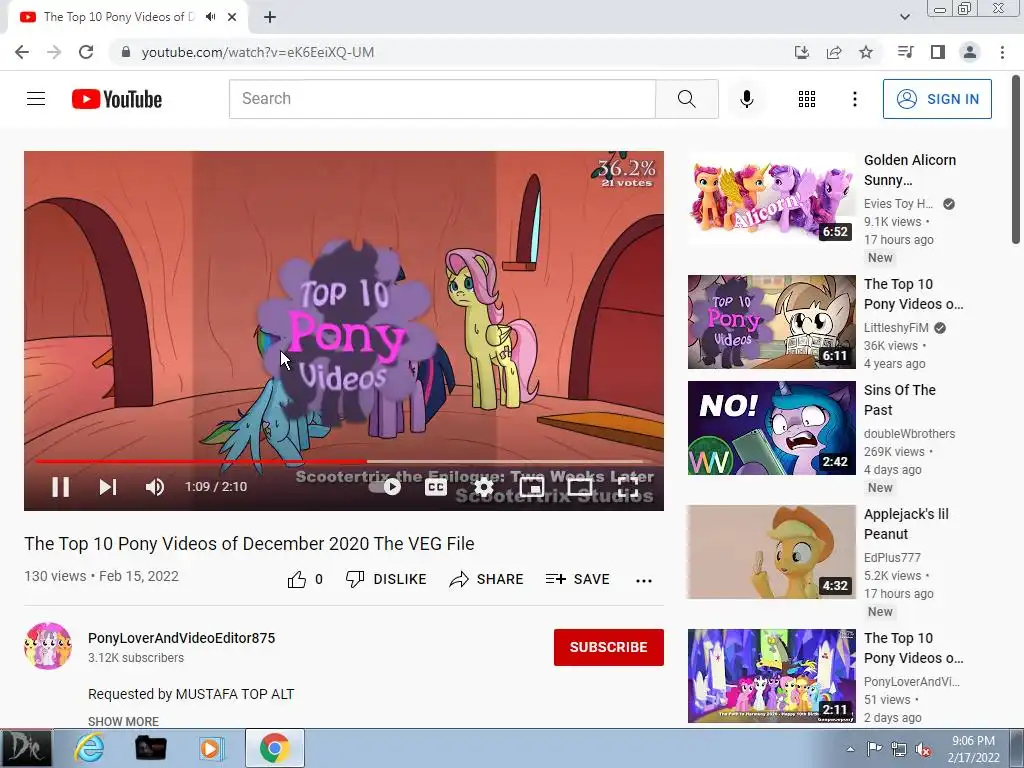Open the YouTube hamburger guide menu

[36, 99]
